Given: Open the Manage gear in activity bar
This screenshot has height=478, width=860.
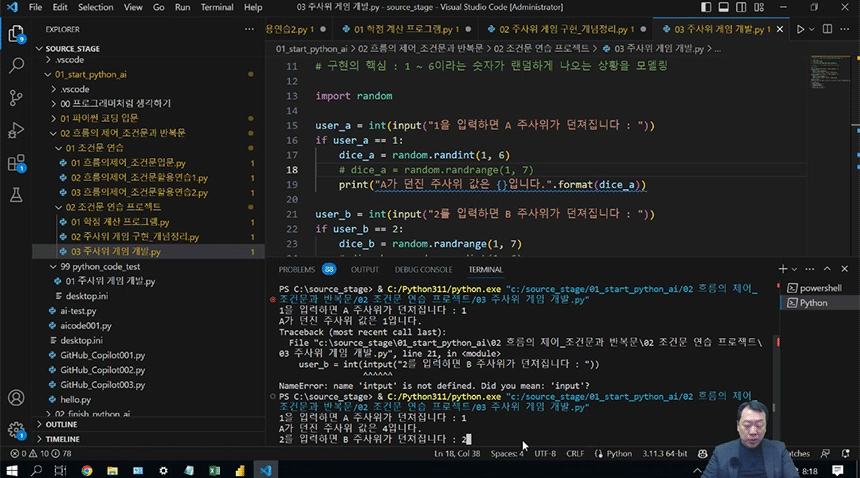Looking at the screenshot, I should (16, 431).
